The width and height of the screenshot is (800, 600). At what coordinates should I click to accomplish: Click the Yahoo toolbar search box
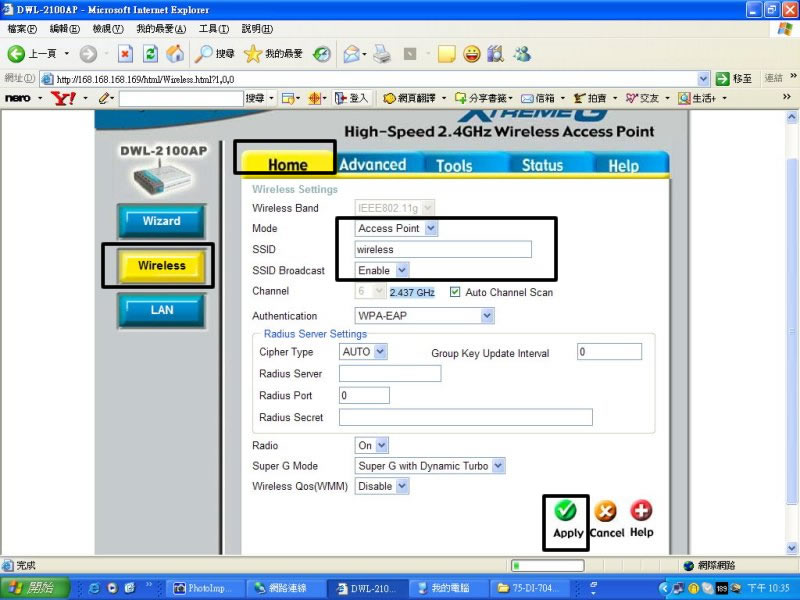(181, 98)
